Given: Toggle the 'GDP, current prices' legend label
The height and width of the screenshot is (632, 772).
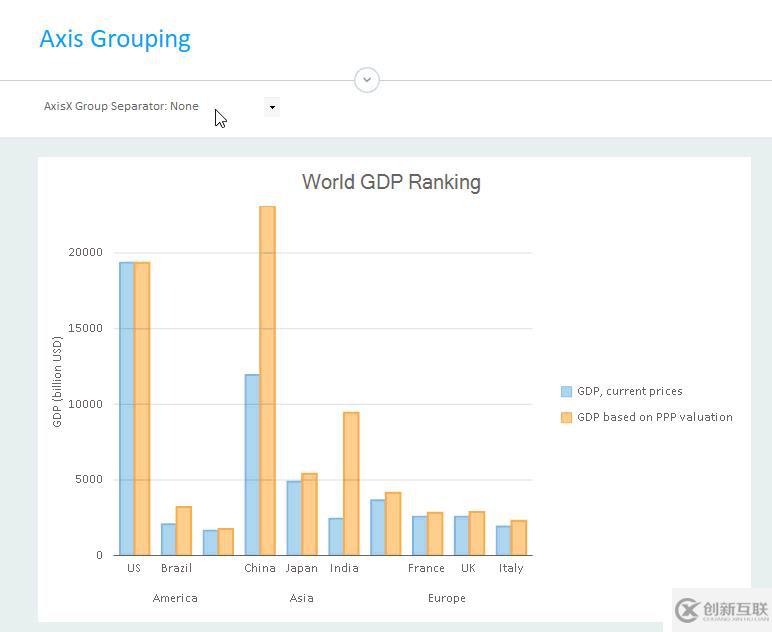Looking at the screenshot, I should point(630,392).
